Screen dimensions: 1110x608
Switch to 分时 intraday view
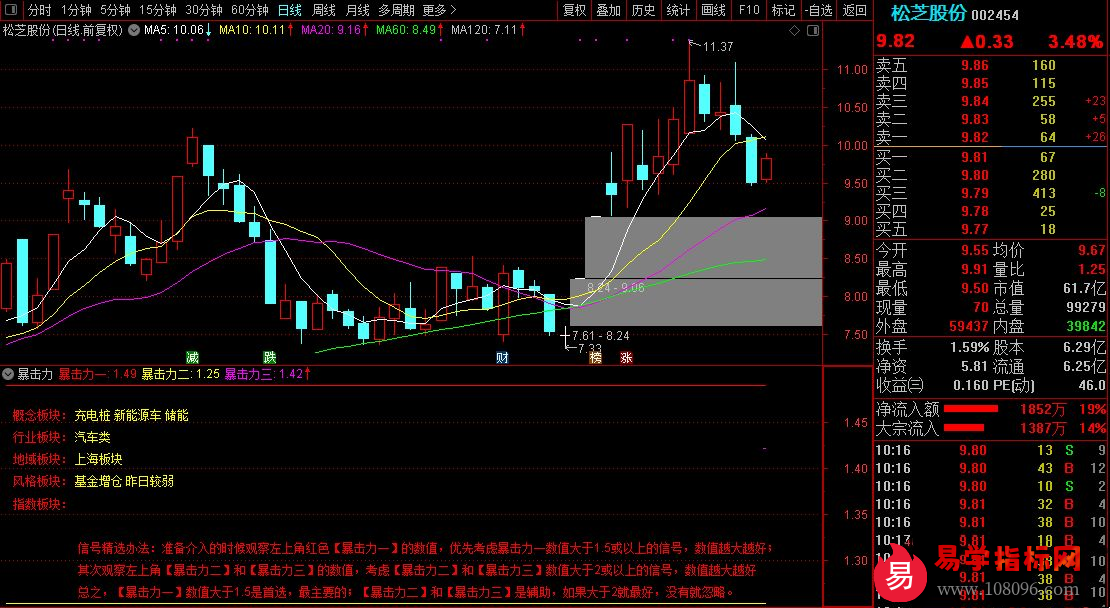tap(40, 10)
